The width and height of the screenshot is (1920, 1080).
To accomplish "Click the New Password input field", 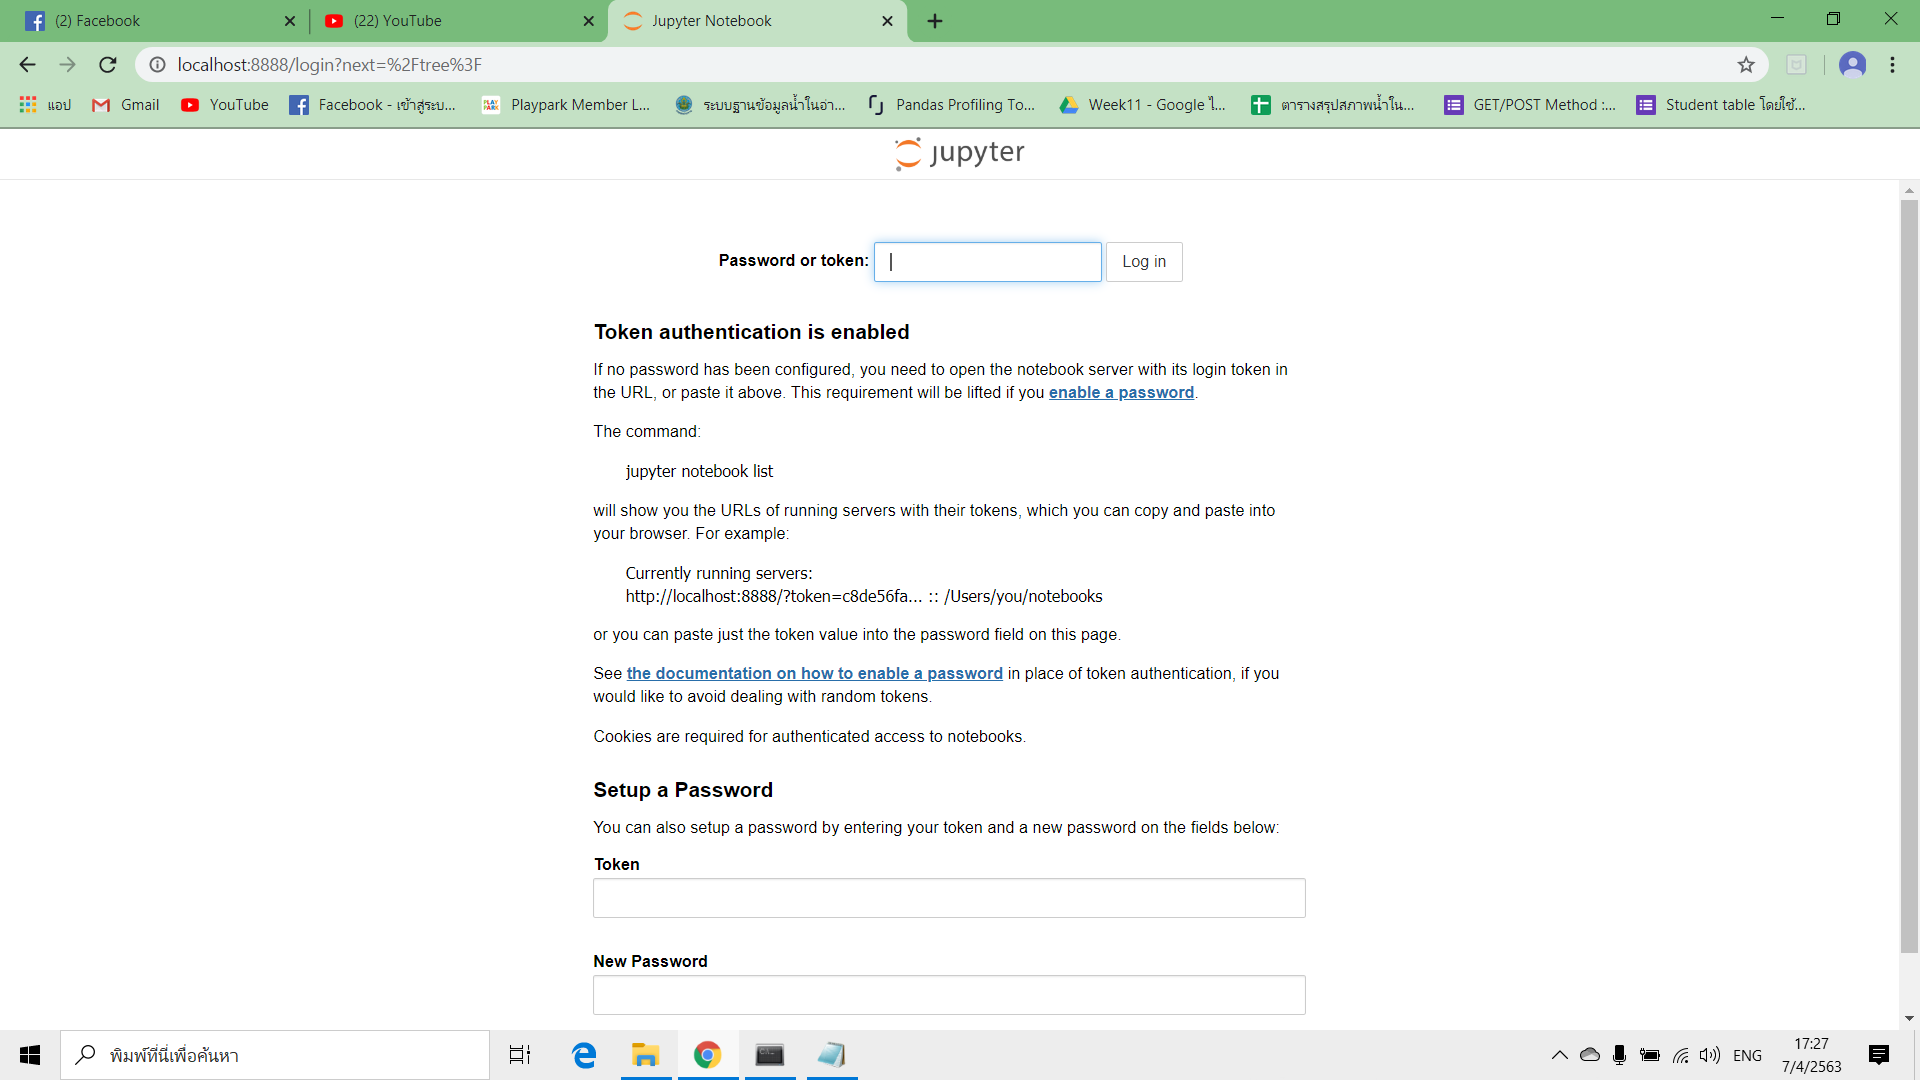I will point(948,995).
